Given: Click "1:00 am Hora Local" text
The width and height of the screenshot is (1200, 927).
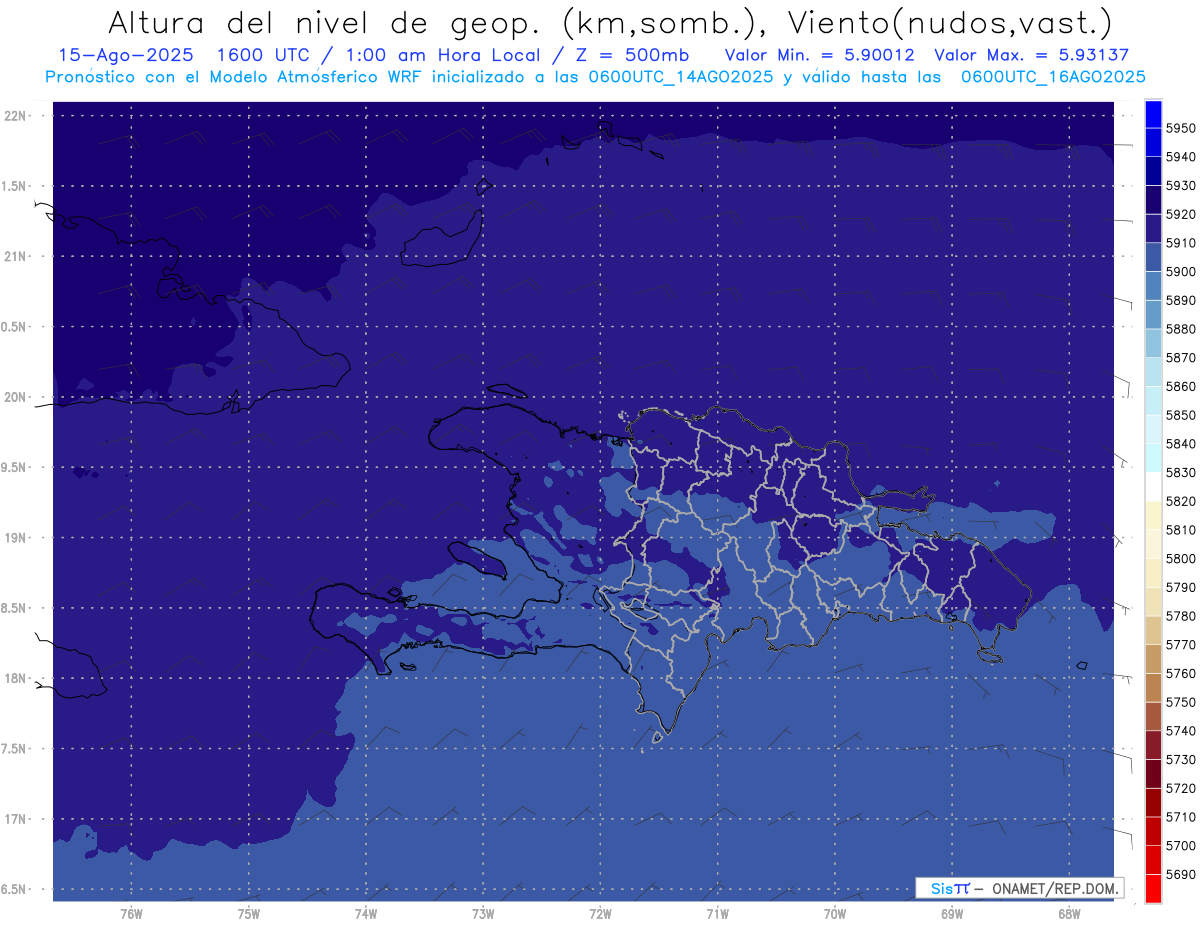Looking at the screenshot, I should (x=444, y=55).
